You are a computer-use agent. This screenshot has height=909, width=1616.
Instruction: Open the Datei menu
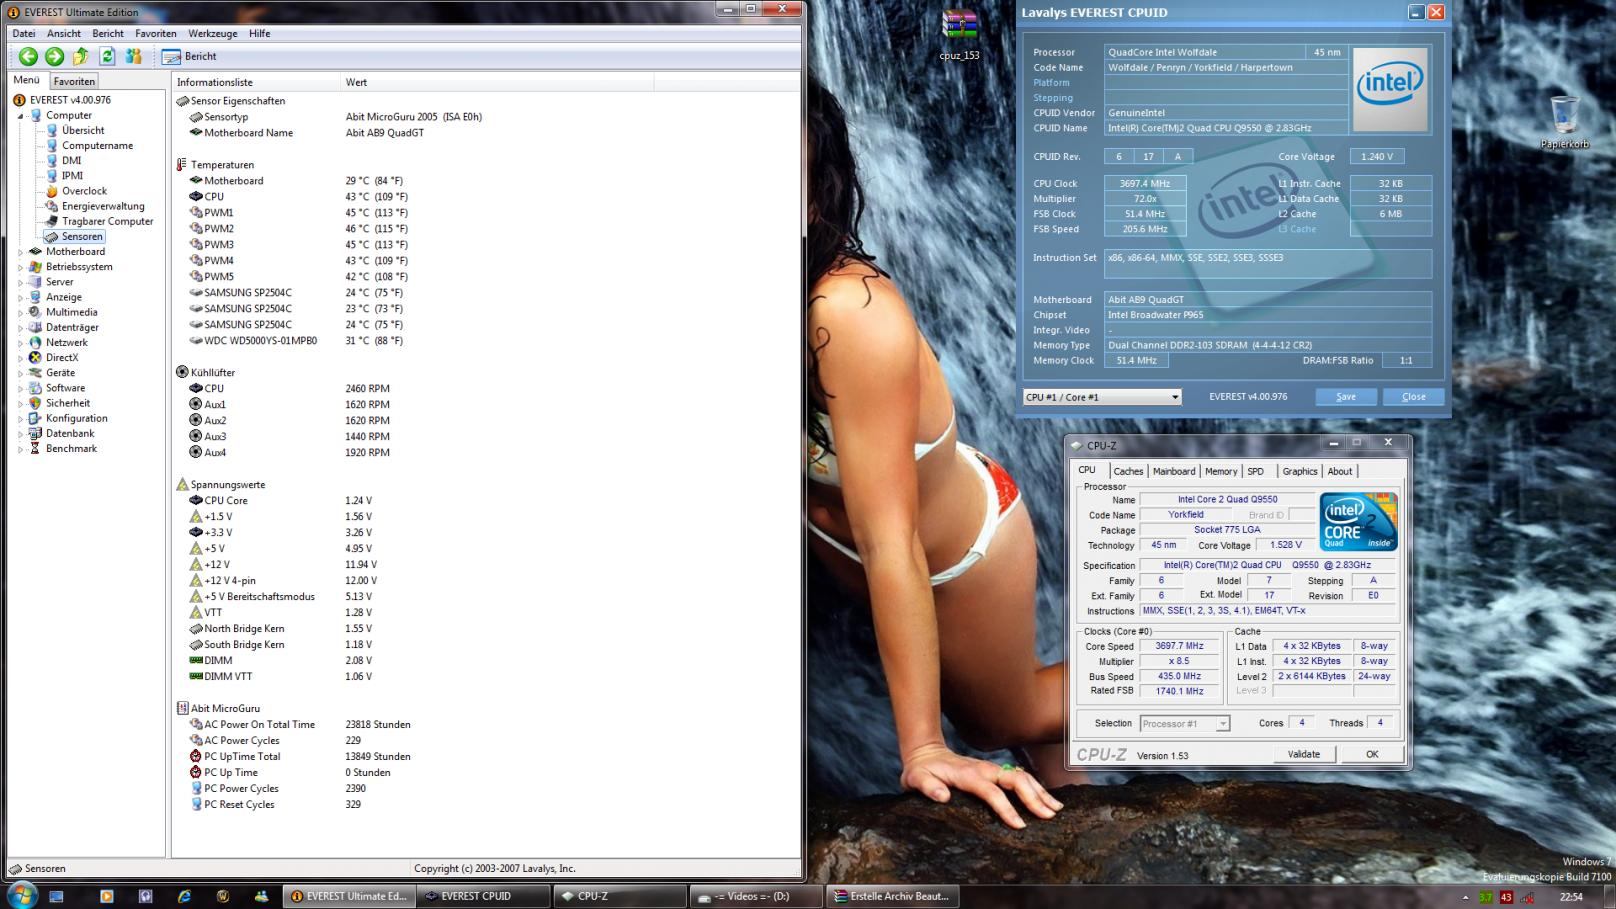tap(24, 33)
